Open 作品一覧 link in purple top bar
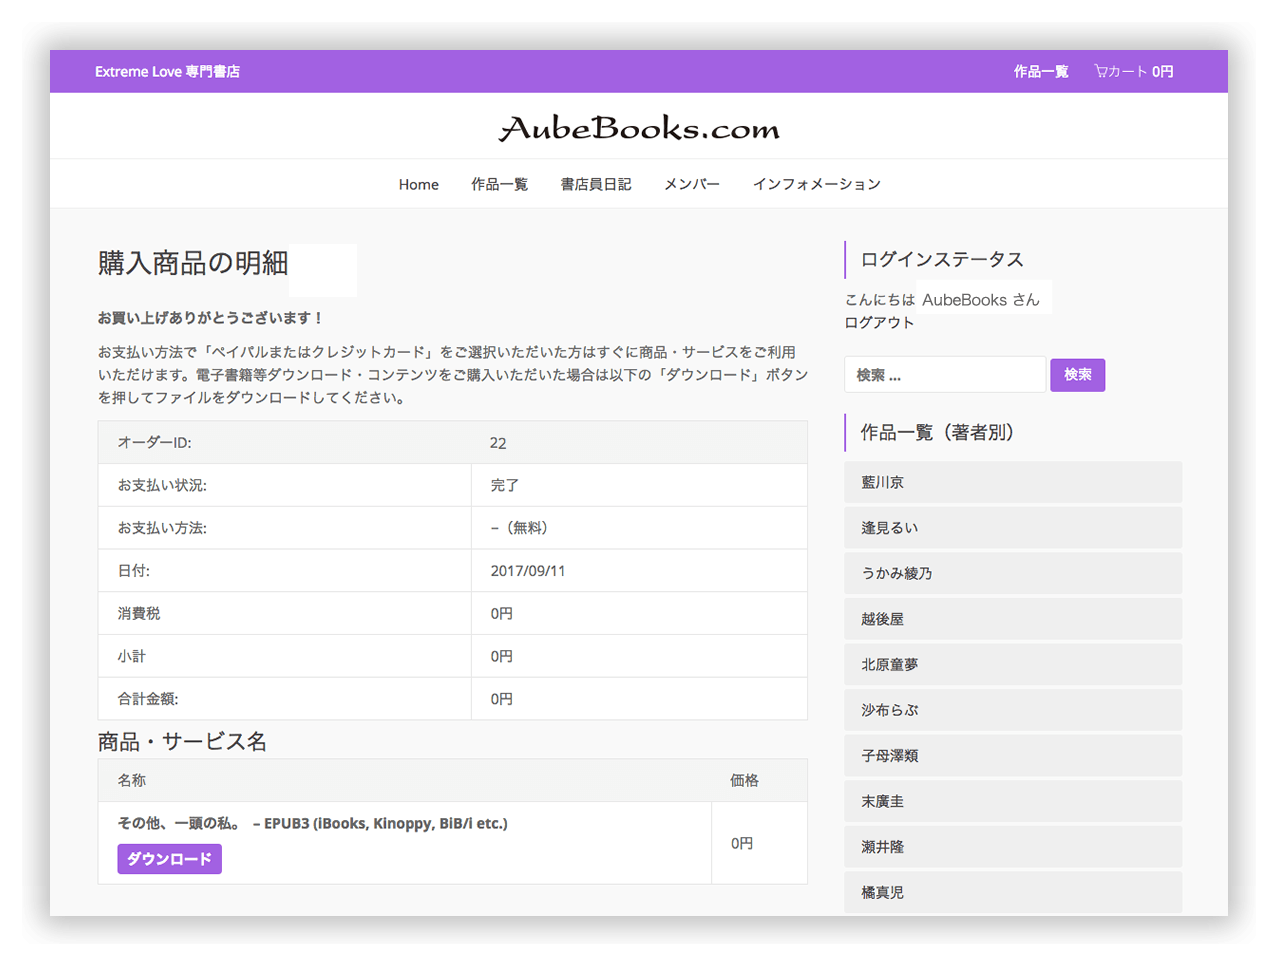This screenshot has width=1278, height=980. tap(1041, 72)
